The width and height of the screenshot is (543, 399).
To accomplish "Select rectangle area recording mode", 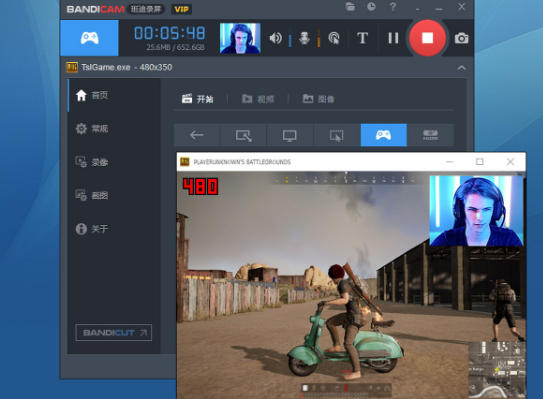I will [x=243, y=135].
